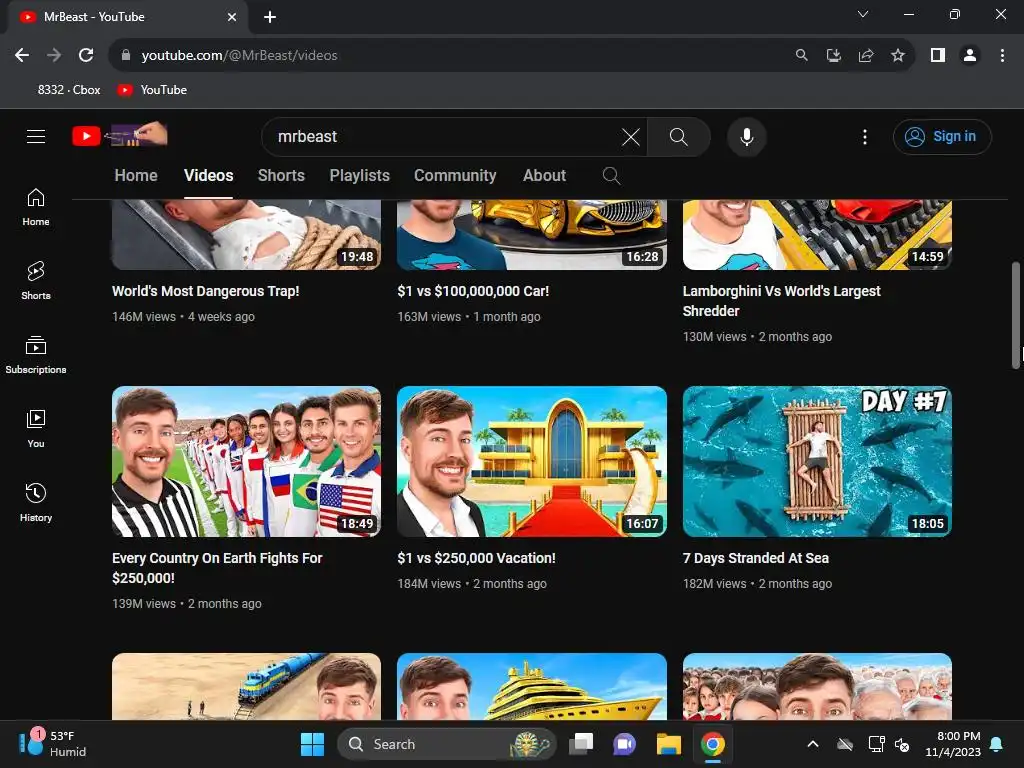Show hidden system tray icons
This screenshot has width=1024, height=768.
click(813, 744)
